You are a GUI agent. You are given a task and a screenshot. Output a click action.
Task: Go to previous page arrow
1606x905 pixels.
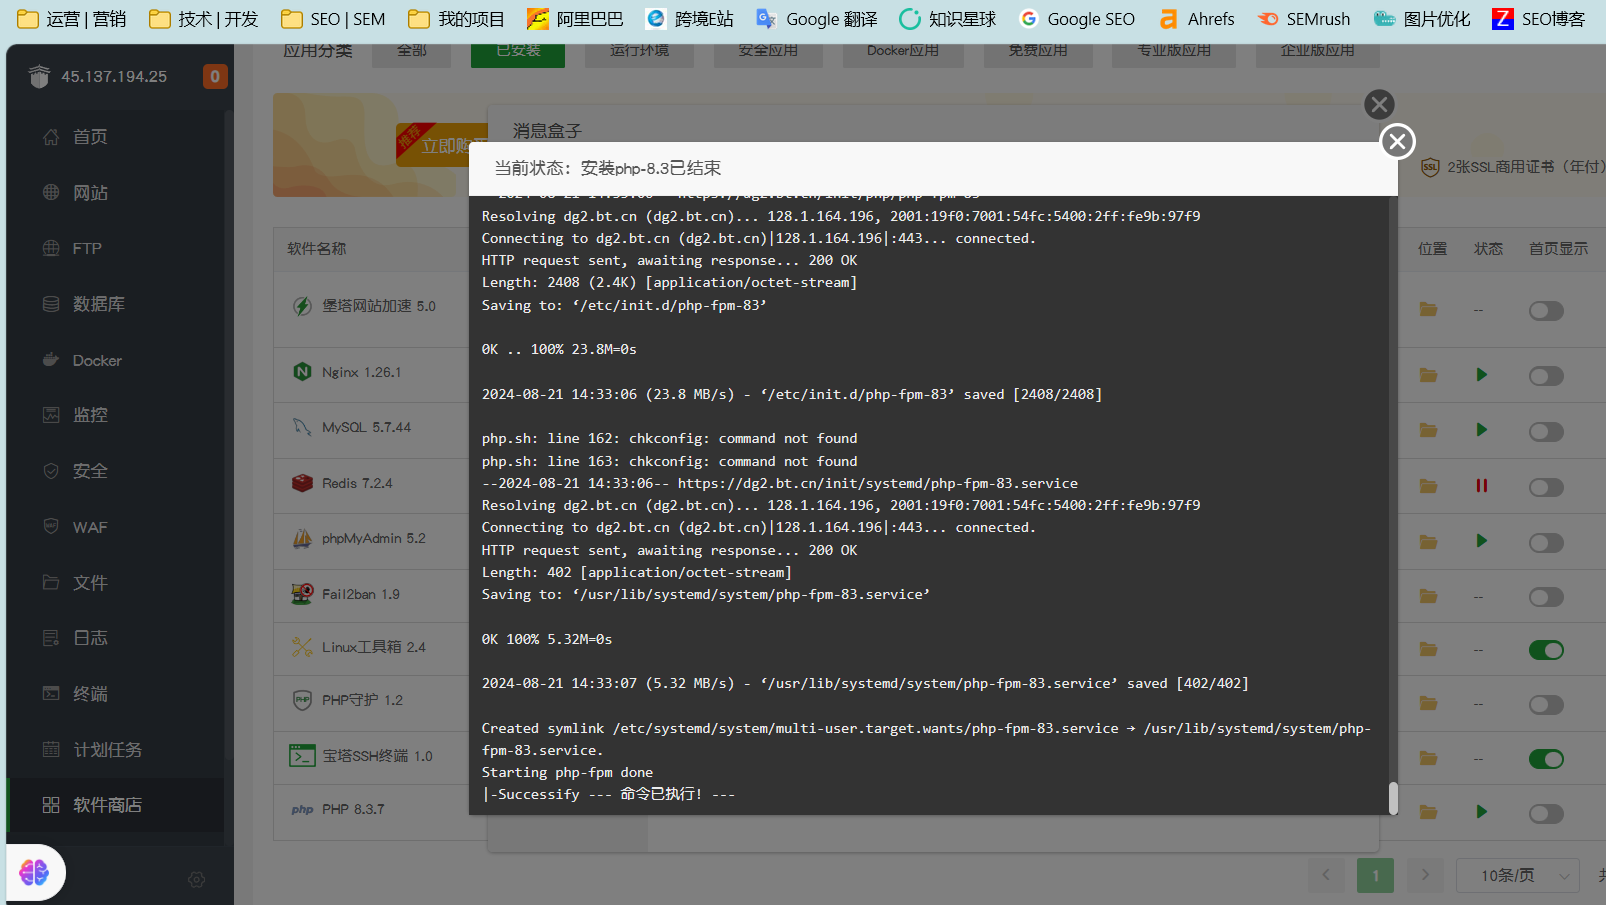tap(1326, 875)
